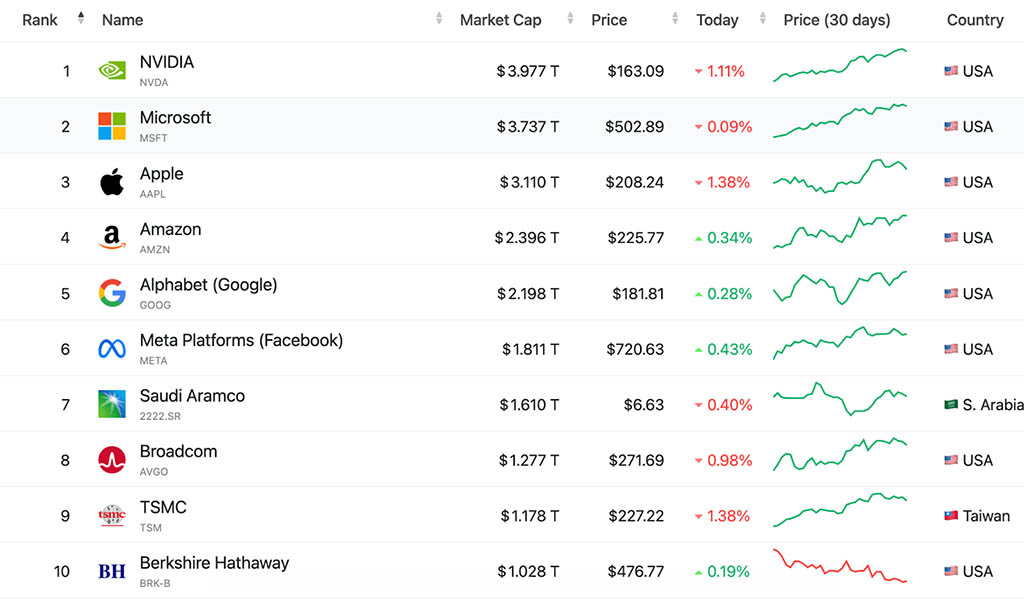Click the Saudi Aramco logo icon
This screenshot has width=1024, height=600.
112,404
